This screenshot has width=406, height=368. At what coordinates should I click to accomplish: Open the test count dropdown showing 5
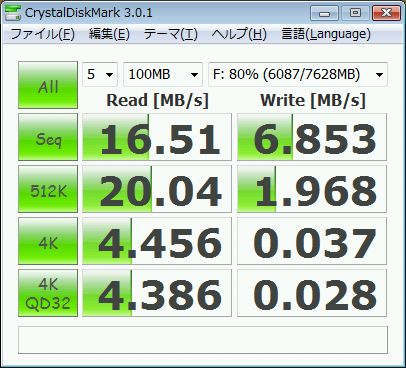coord(100,74)
